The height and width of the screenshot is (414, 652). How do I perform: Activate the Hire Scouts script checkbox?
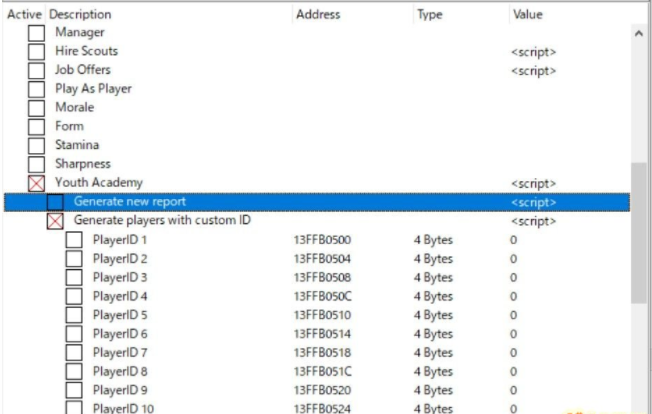point(36,52)
